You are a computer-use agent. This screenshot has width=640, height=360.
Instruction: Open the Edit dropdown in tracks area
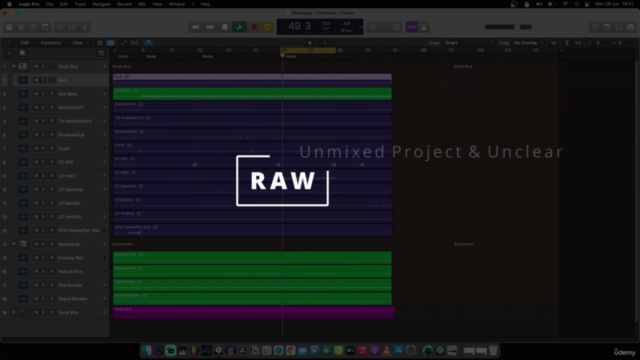tap(27, 43)
